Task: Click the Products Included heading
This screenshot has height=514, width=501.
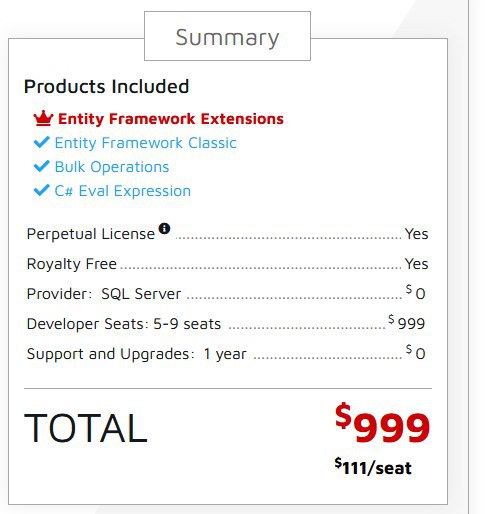Action: [x=107, y=86]
